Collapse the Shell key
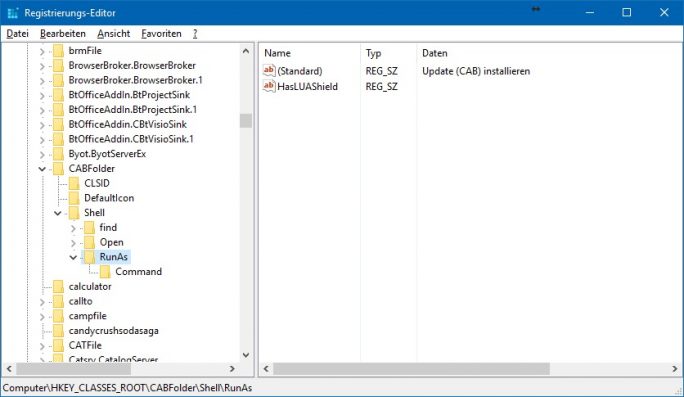The height and width of the screenshot is (397, 684). tap(58, 213)
